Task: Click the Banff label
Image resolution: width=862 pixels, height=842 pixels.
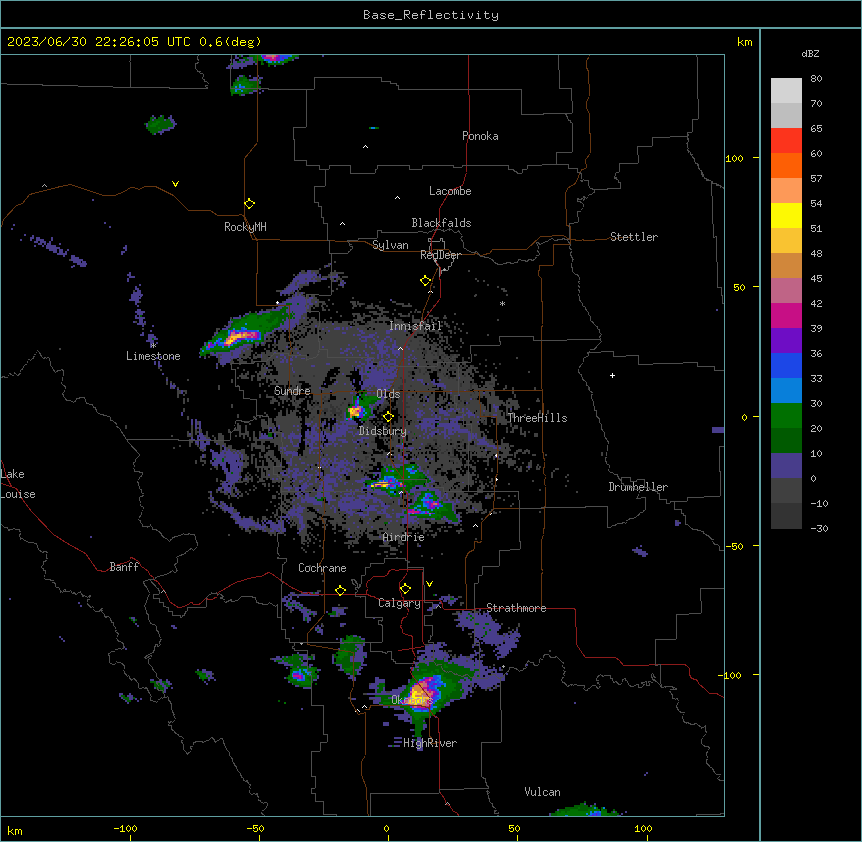Action: 124,567
